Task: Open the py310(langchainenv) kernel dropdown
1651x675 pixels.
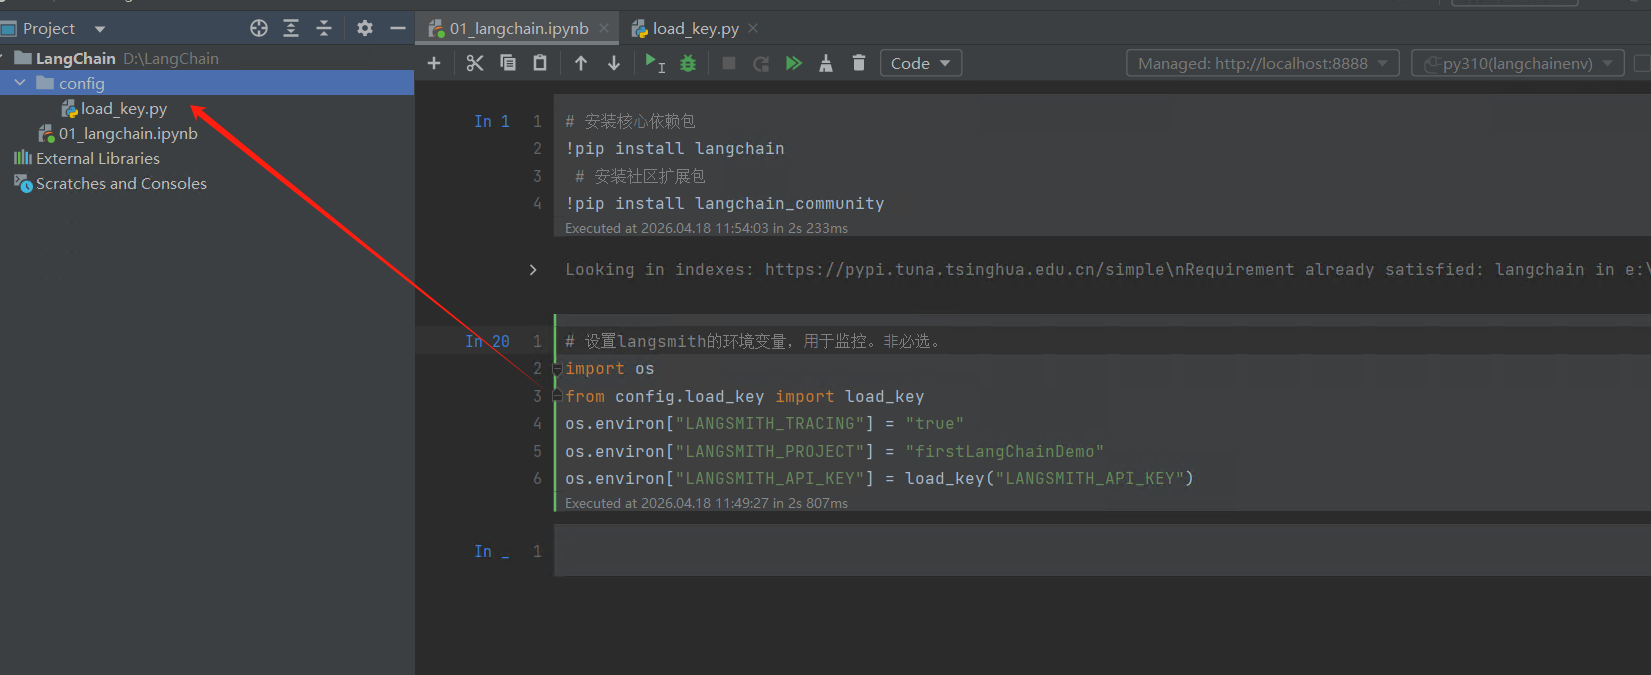Action: coord(1517,63)
